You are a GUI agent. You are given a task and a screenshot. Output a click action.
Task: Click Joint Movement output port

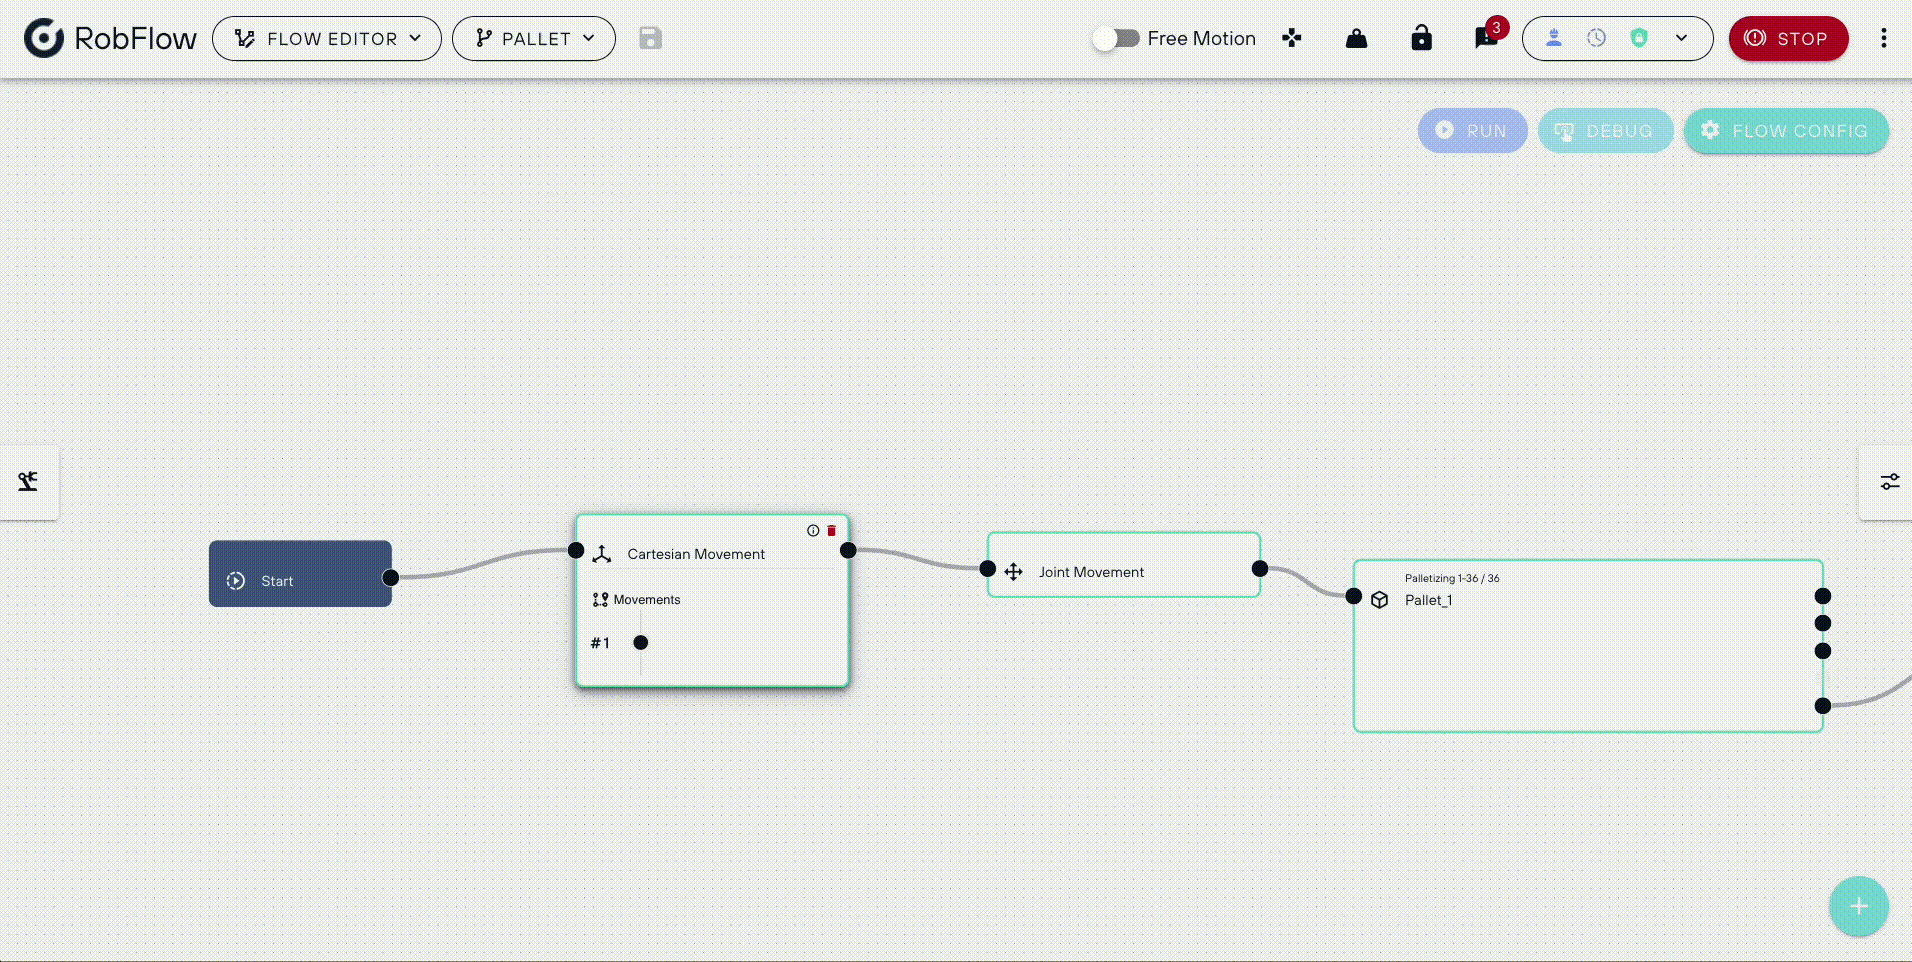(1260, 569)
